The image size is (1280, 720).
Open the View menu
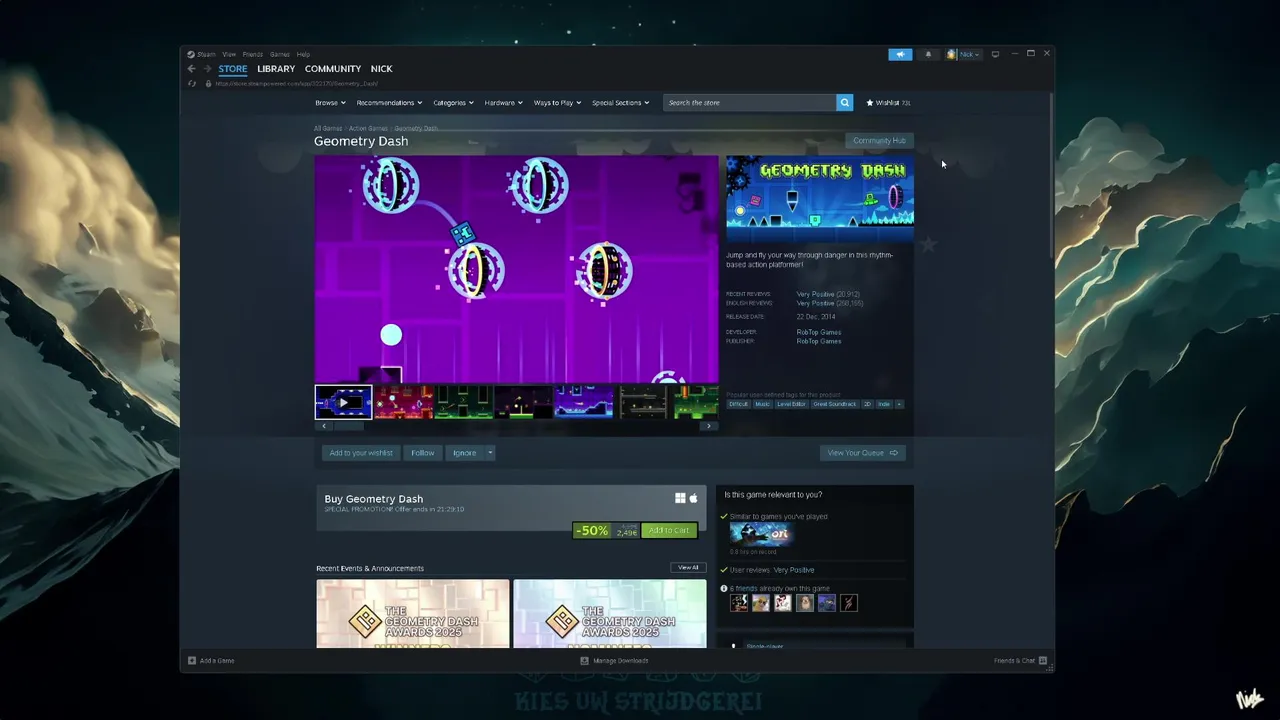[229, 54]
